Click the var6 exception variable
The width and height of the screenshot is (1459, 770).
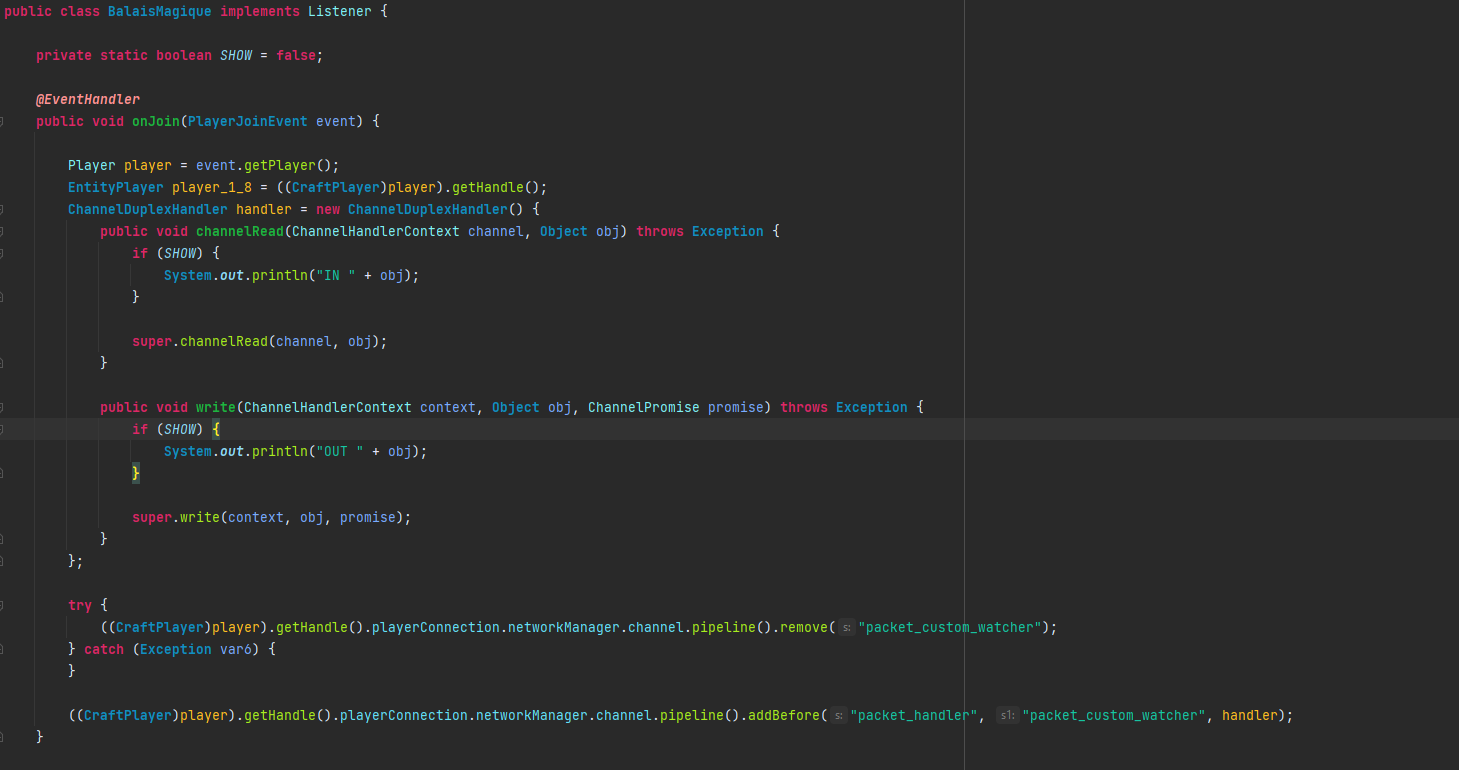point(236,649)
